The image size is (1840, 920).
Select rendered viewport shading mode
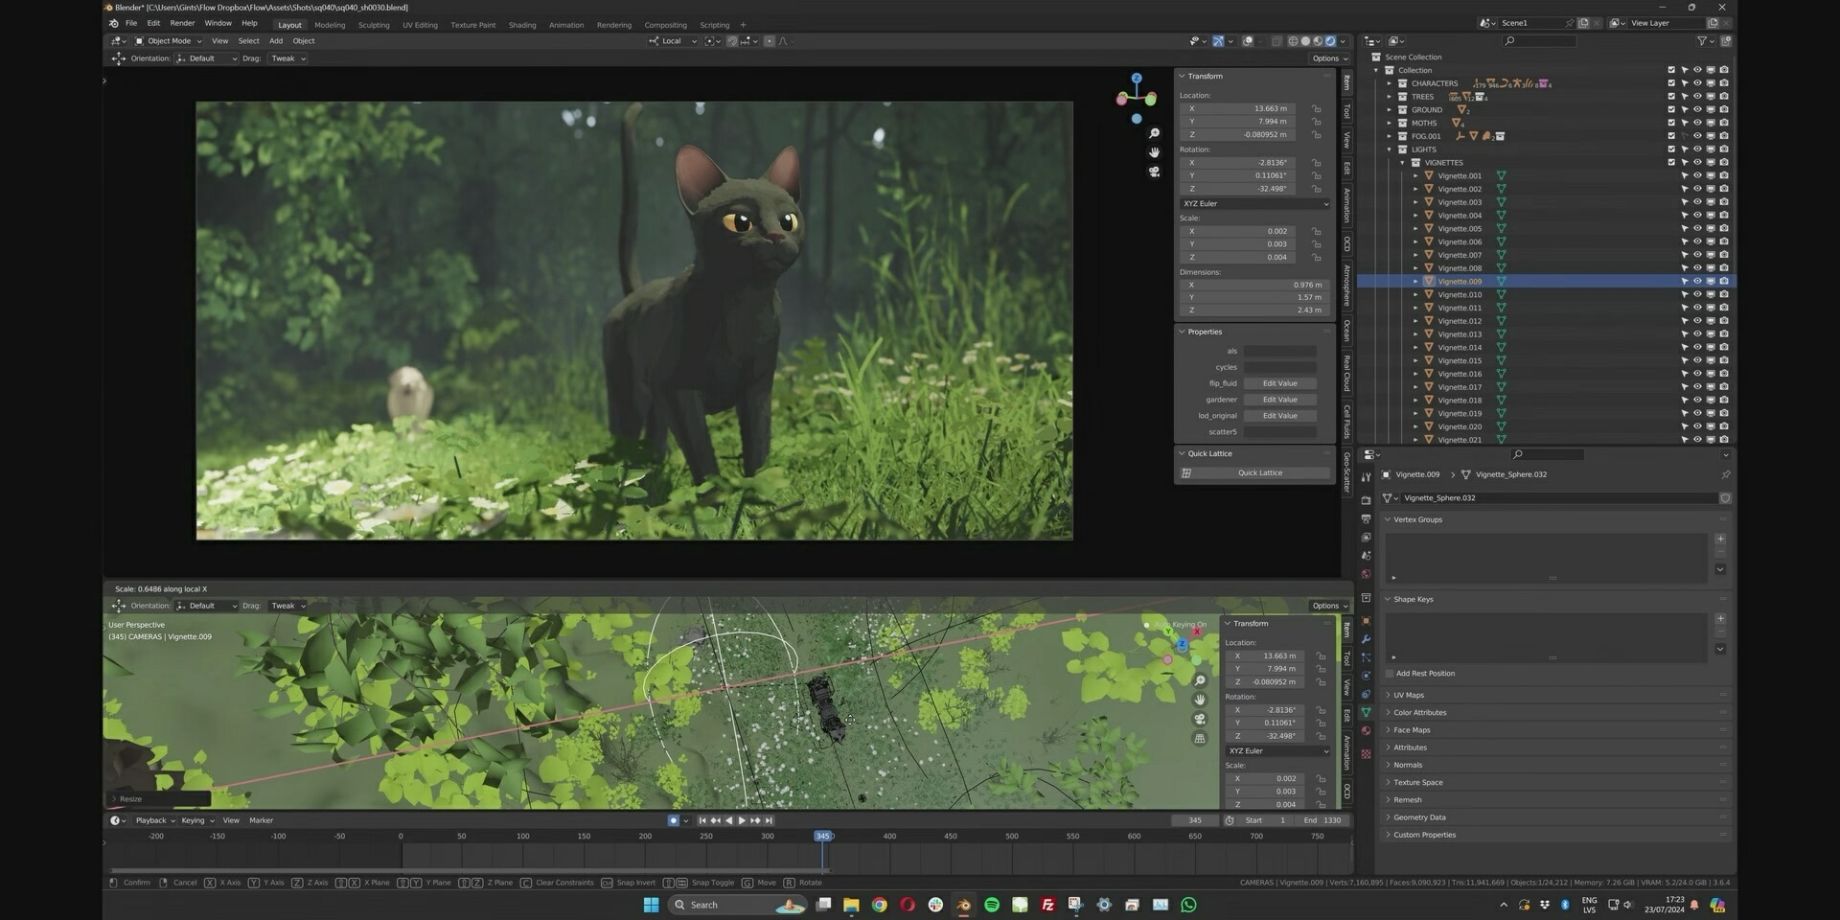[1331, 41]
